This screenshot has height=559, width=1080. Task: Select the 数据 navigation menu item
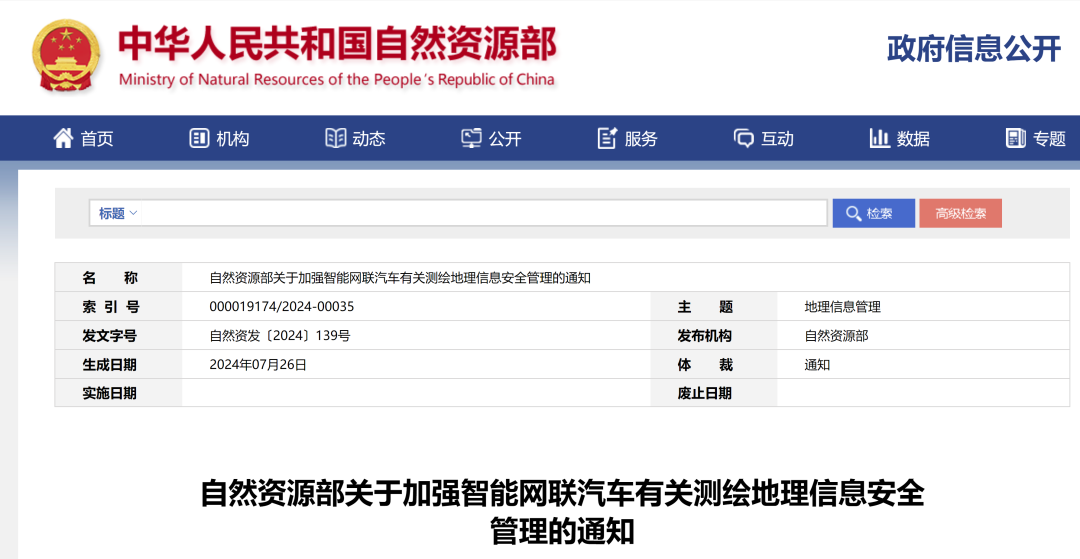[x=913, y=139]
